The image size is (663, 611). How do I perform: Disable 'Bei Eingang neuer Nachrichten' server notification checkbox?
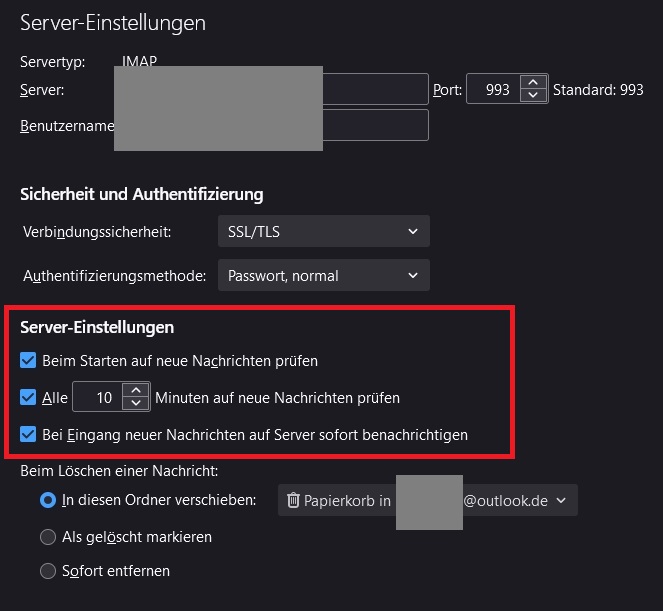click(28, 435)
